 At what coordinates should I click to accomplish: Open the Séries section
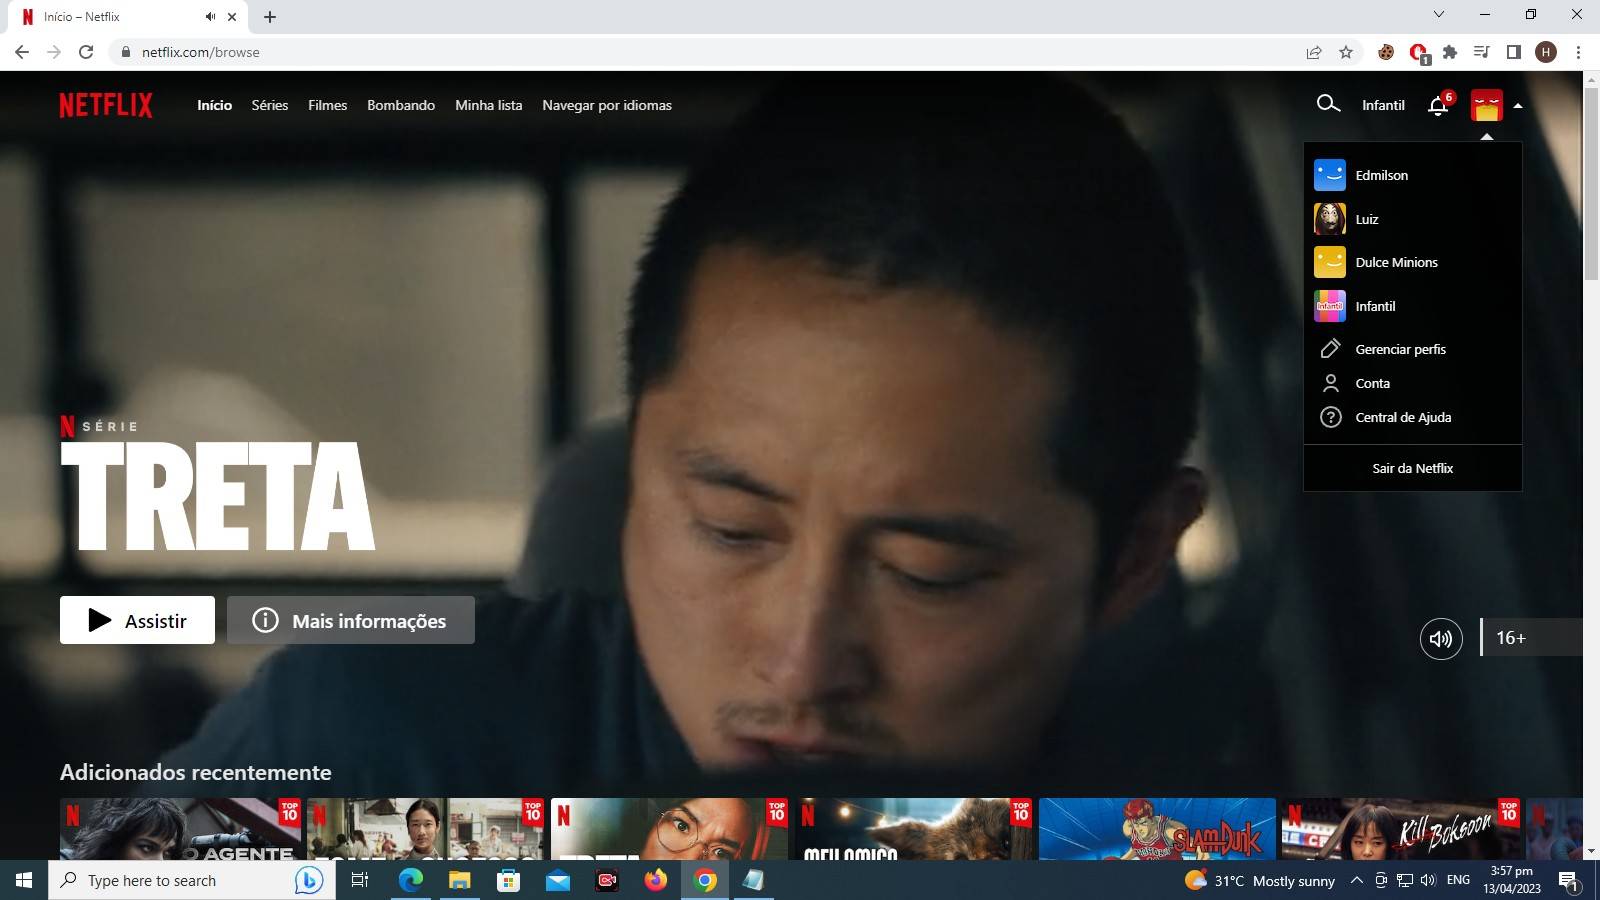(x=270, y=105)
